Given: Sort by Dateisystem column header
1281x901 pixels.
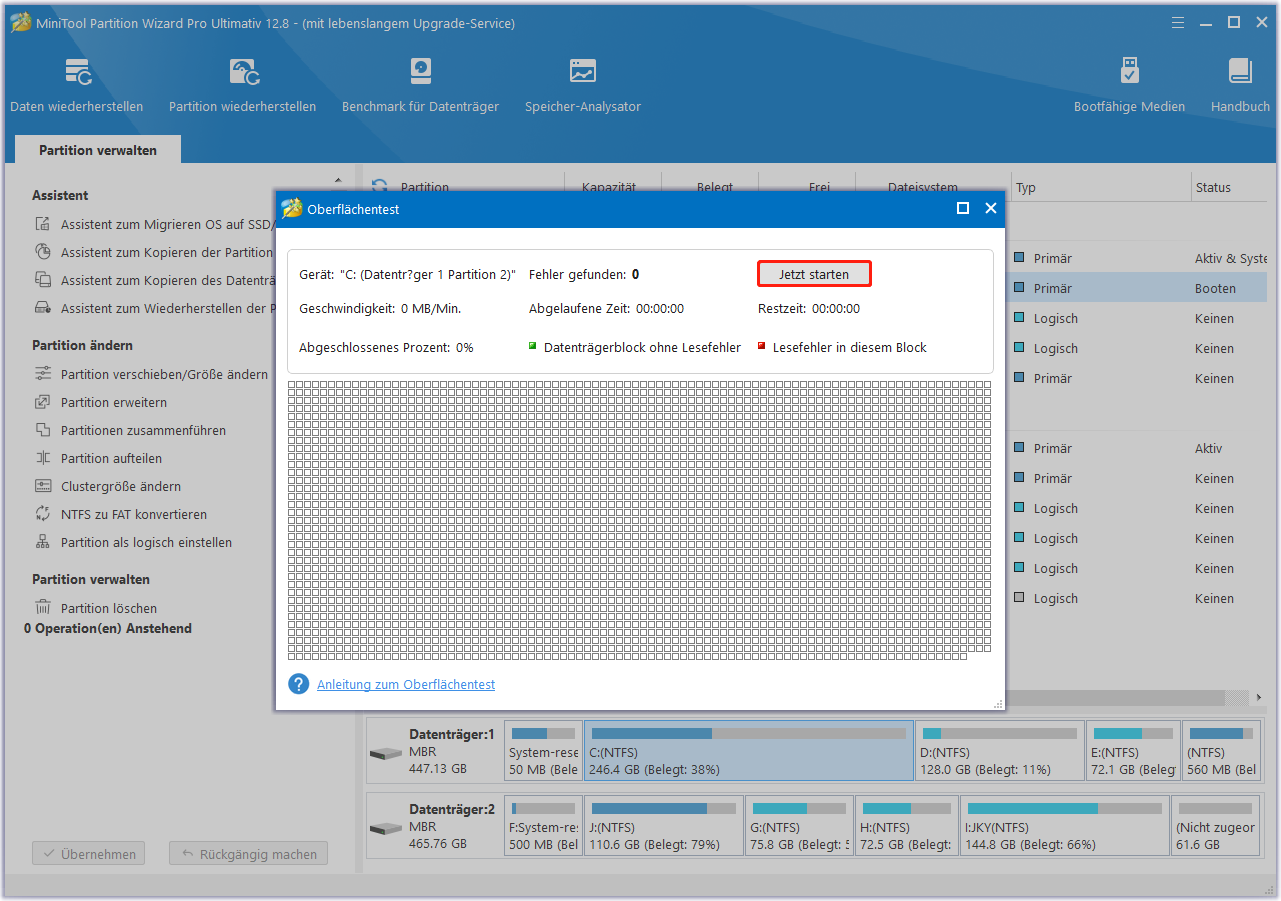Looking at the screenshot, I should click(923, 187).
